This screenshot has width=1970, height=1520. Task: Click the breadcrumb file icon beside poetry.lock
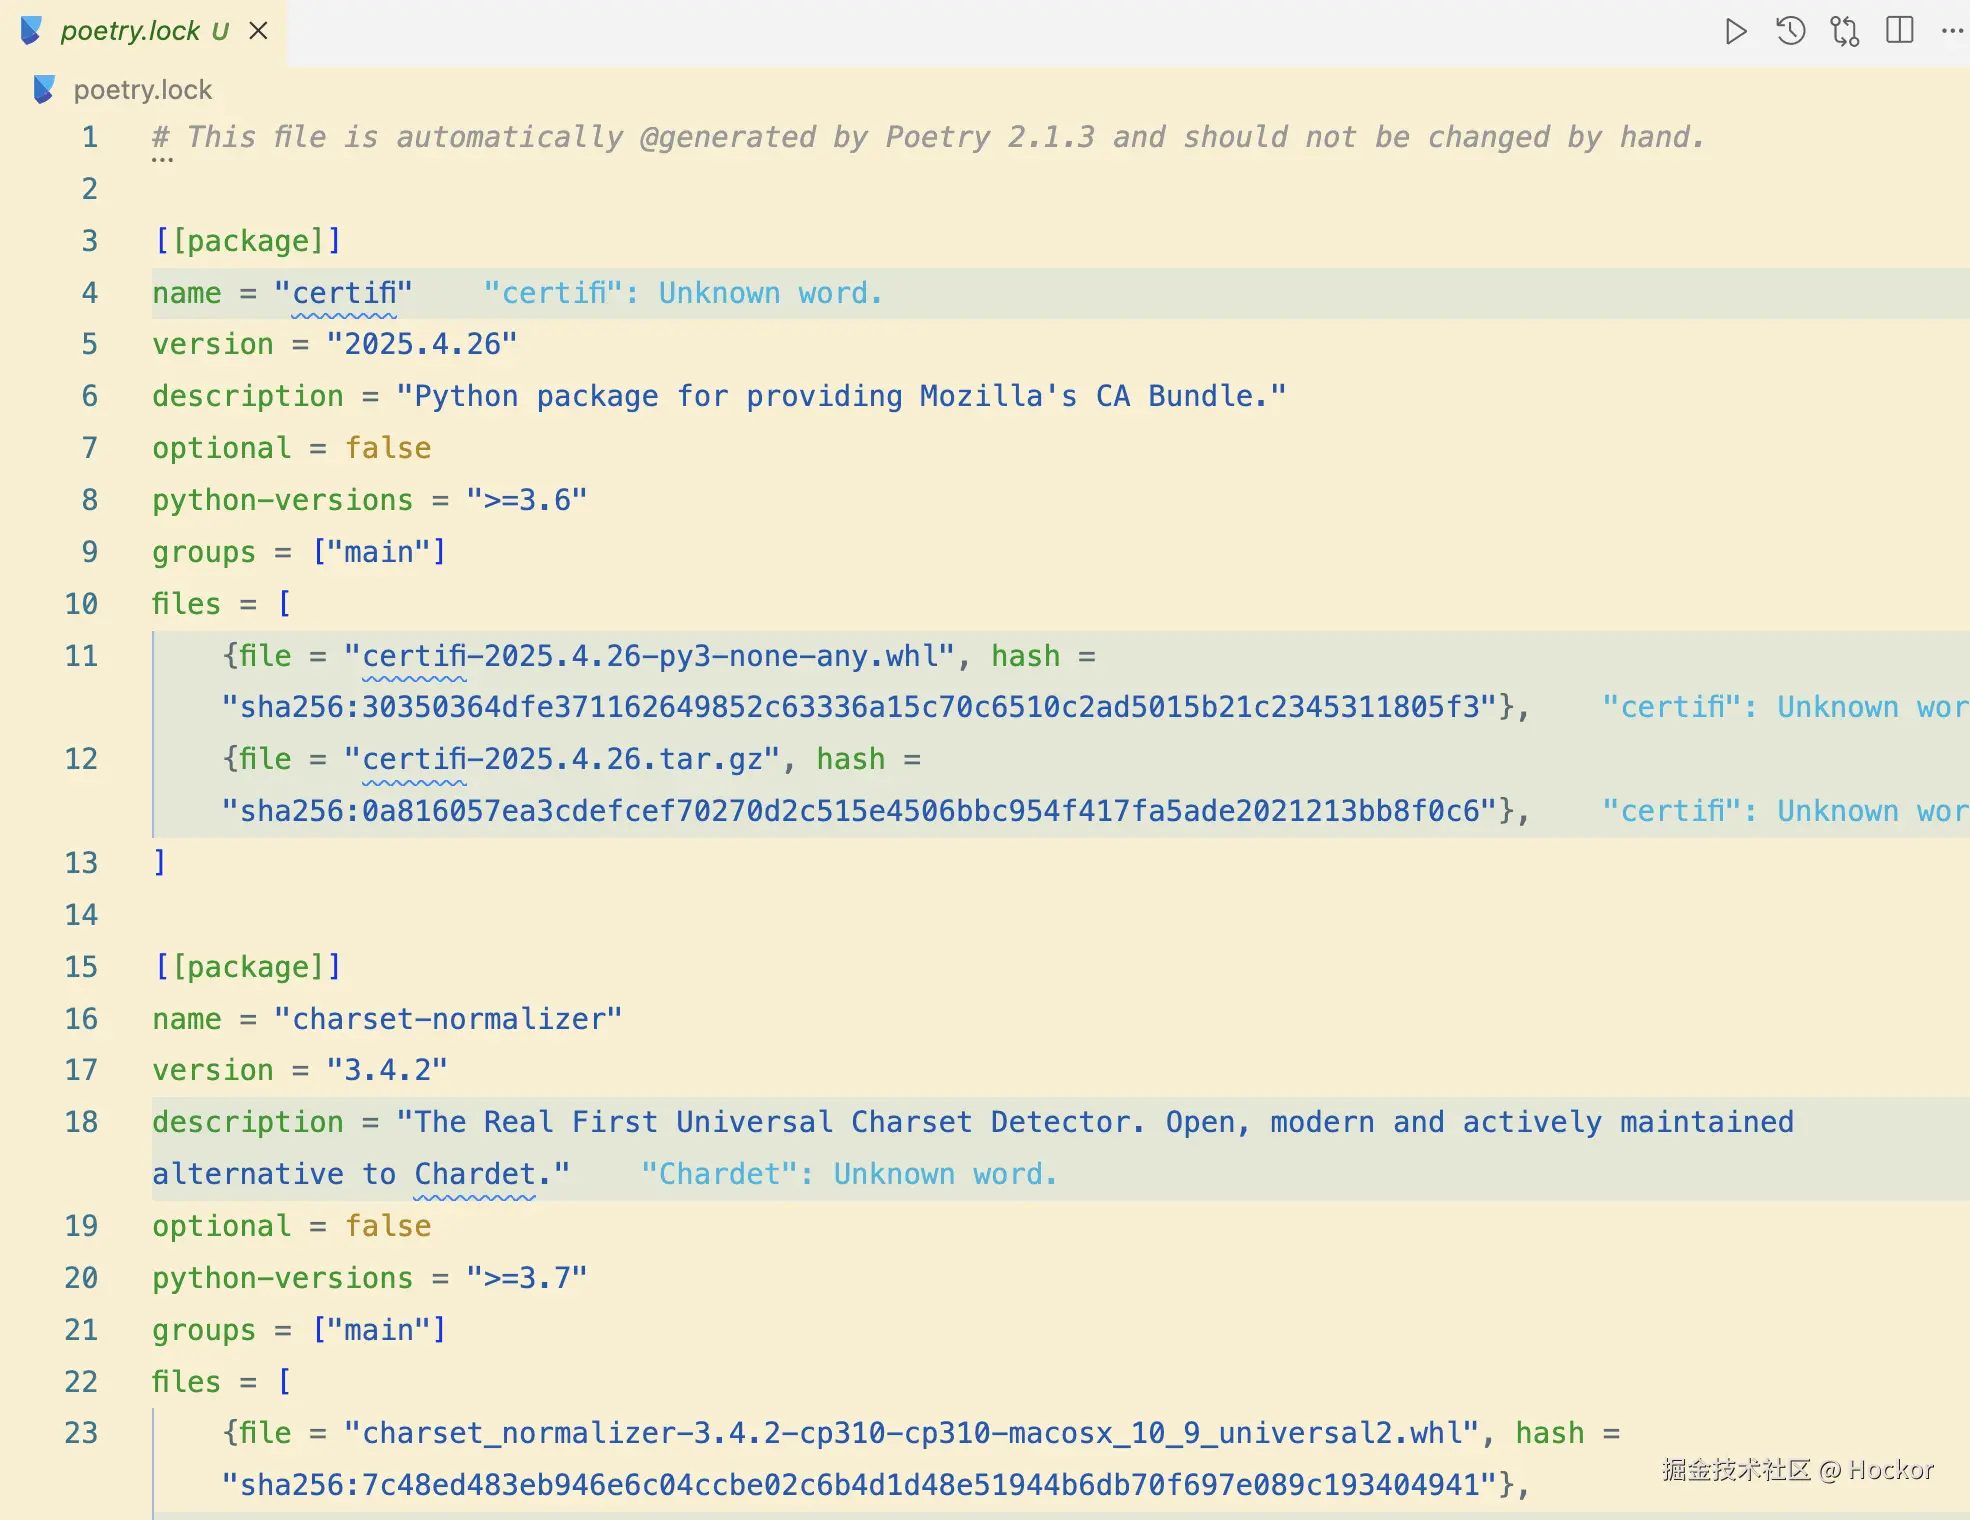pos(44,90)
